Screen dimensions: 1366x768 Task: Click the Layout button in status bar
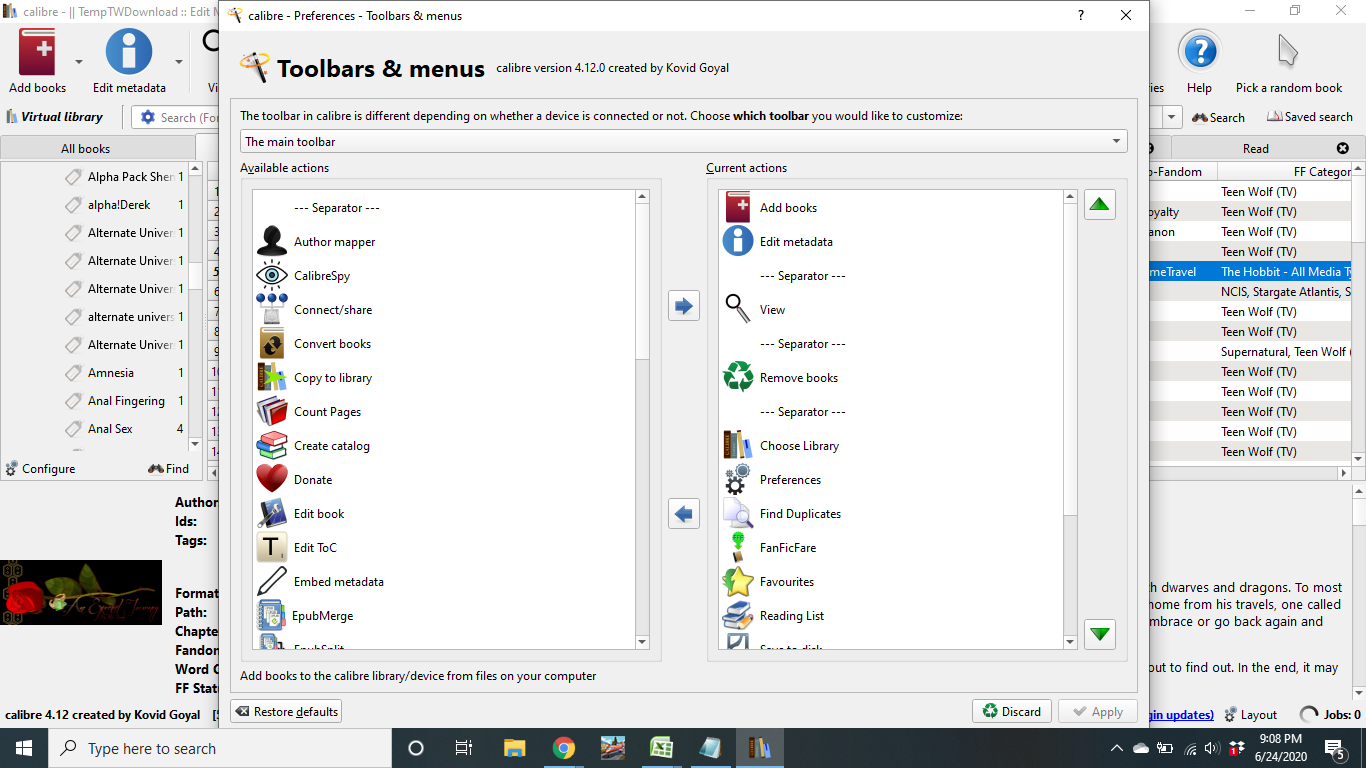[1249, 715]
